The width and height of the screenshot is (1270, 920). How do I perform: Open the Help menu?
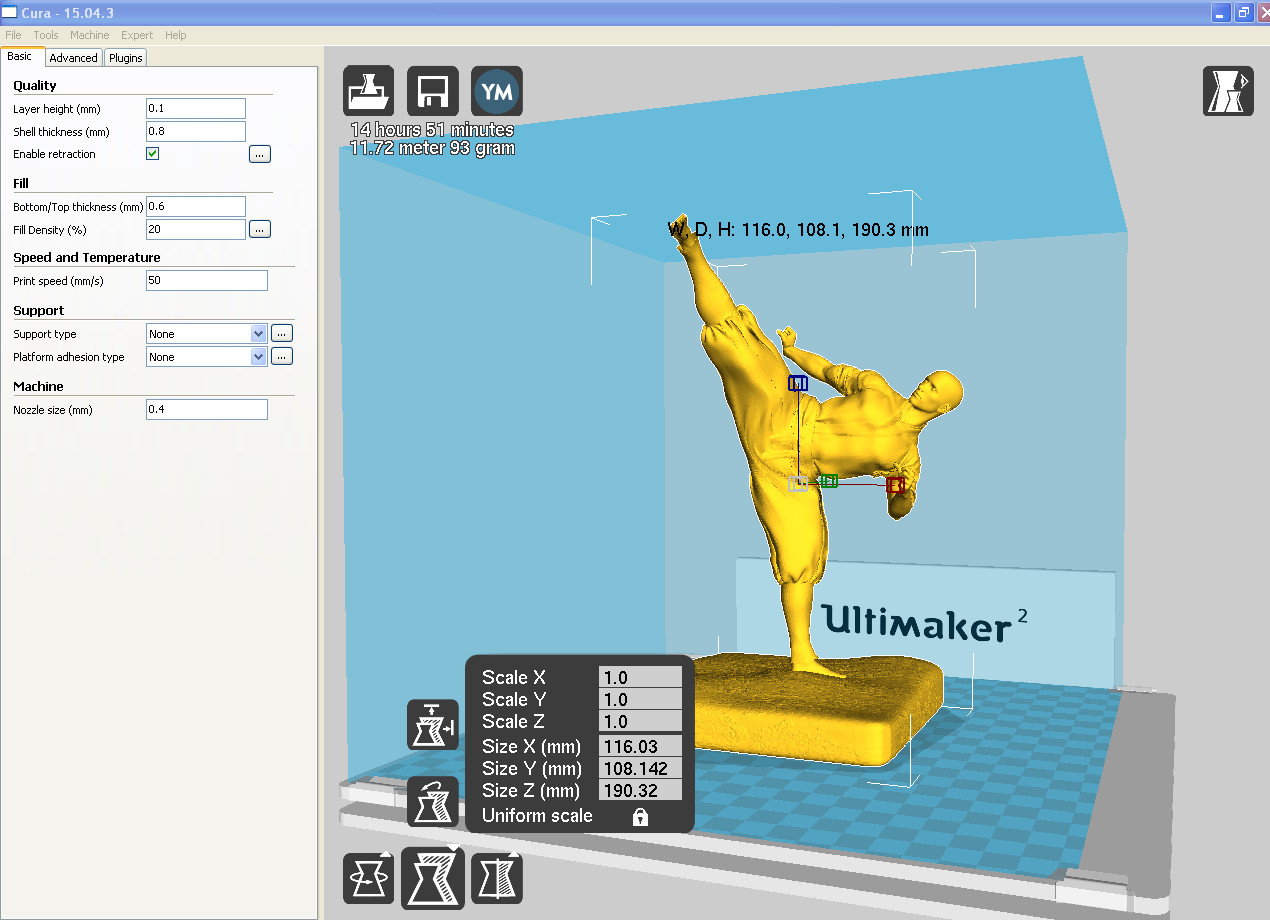pos(176,35)
